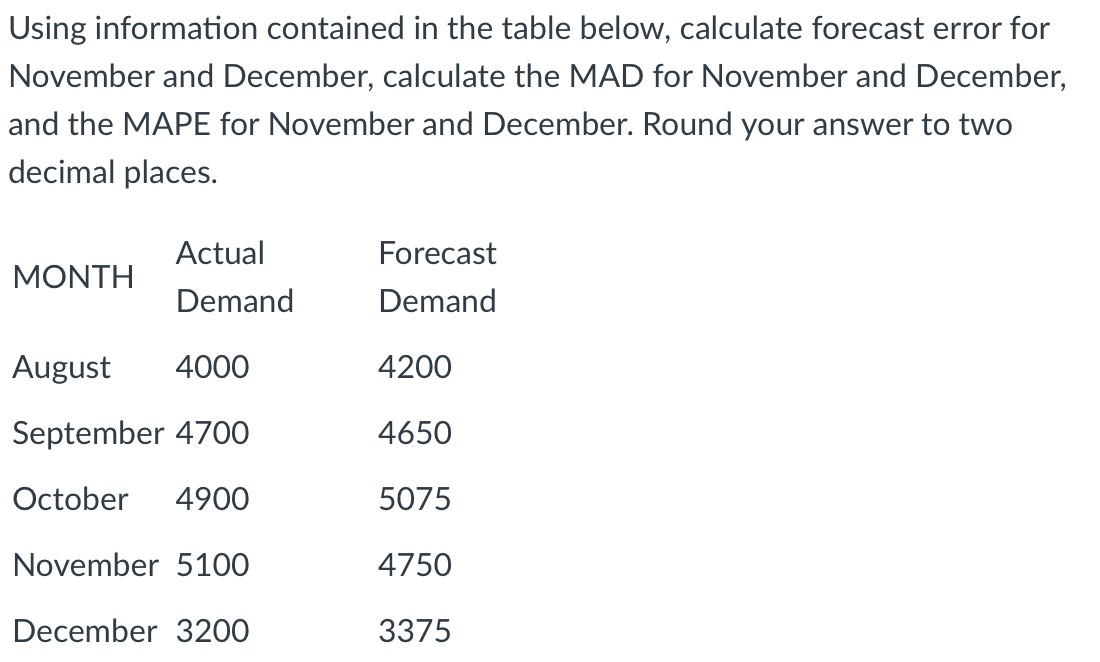The image size is (1100, 662).
Task: Click November forecast value 4750
Action: click(x=415, y=565)
